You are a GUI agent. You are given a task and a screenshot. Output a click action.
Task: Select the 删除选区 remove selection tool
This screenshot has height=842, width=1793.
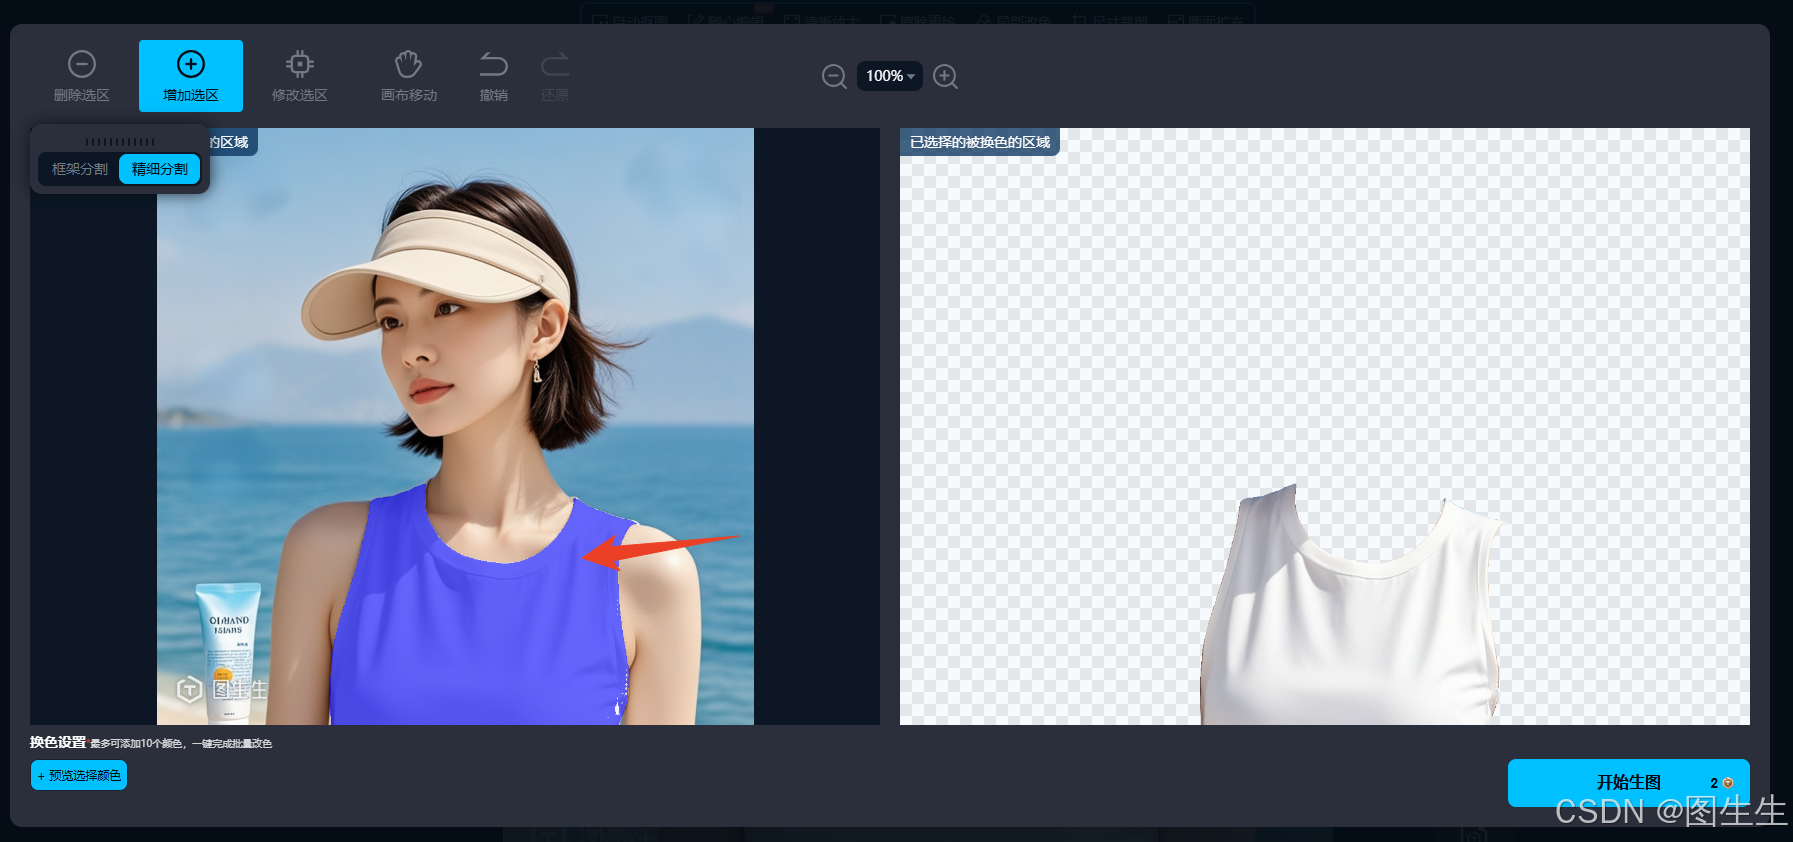[82, 76]
